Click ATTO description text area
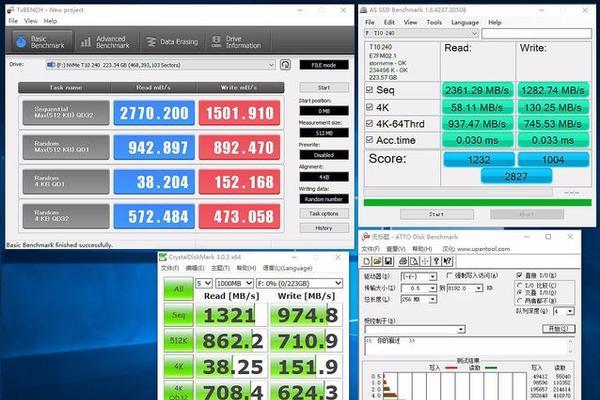Image resolution: width=600 pixels, height=400 pixels. coord(466,346)
